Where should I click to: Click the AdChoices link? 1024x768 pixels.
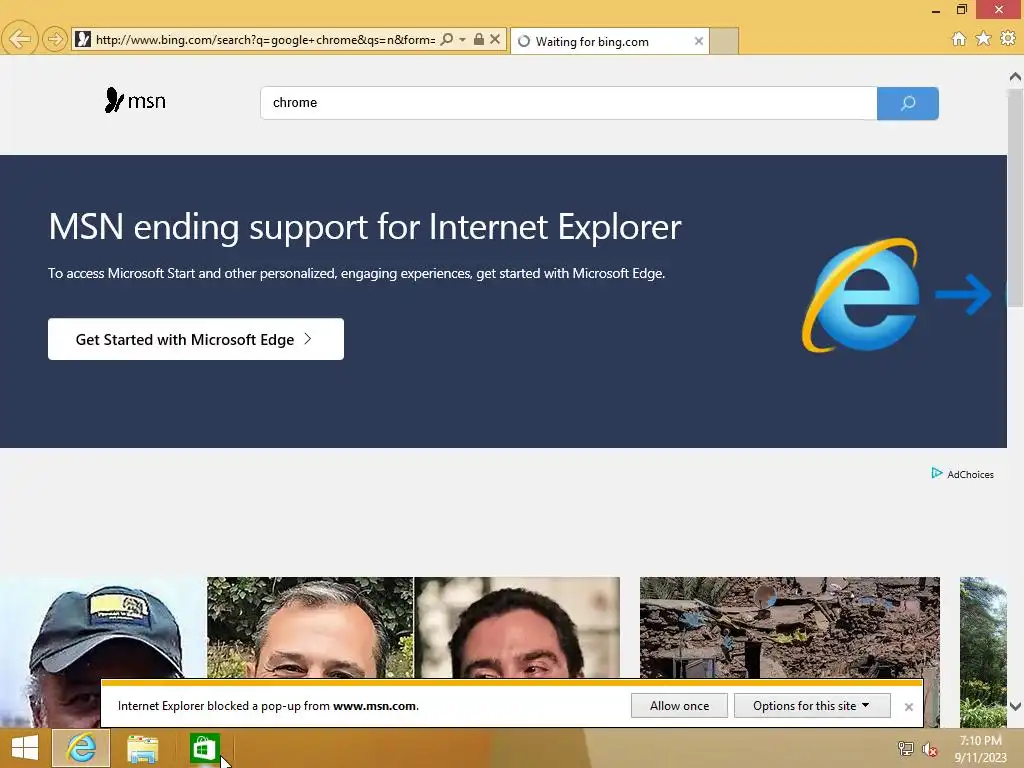[970, 475]
